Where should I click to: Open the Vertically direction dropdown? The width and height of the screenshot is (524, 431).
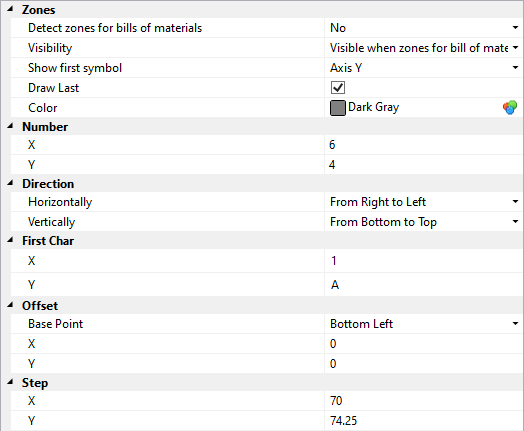click(x=515, y=222)
